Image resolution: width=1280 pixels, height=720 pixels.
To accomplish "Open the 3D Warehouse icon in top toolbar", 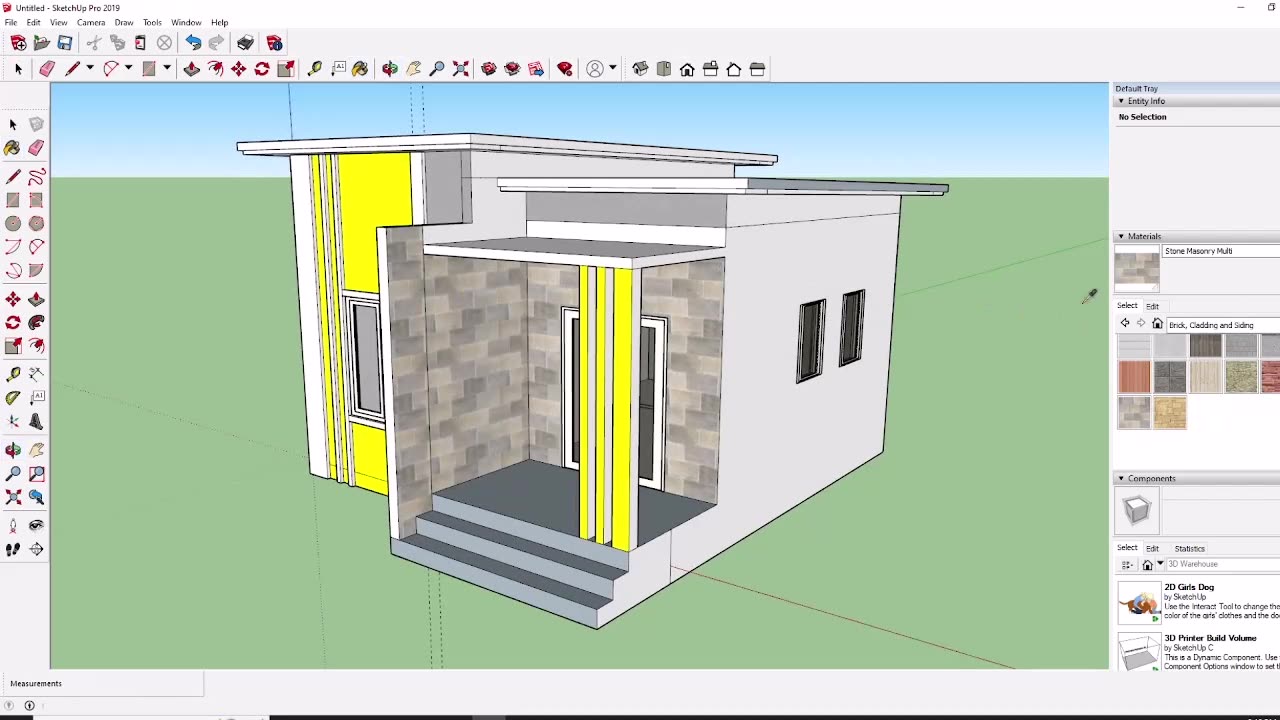I will click(x=489, y=69).
